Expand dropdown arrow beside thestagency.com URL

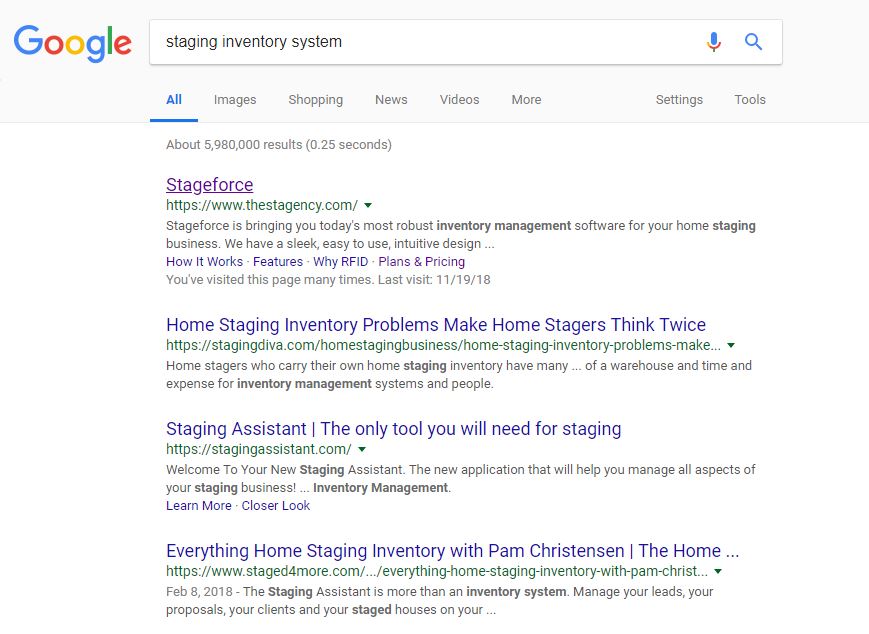(368, 206)
